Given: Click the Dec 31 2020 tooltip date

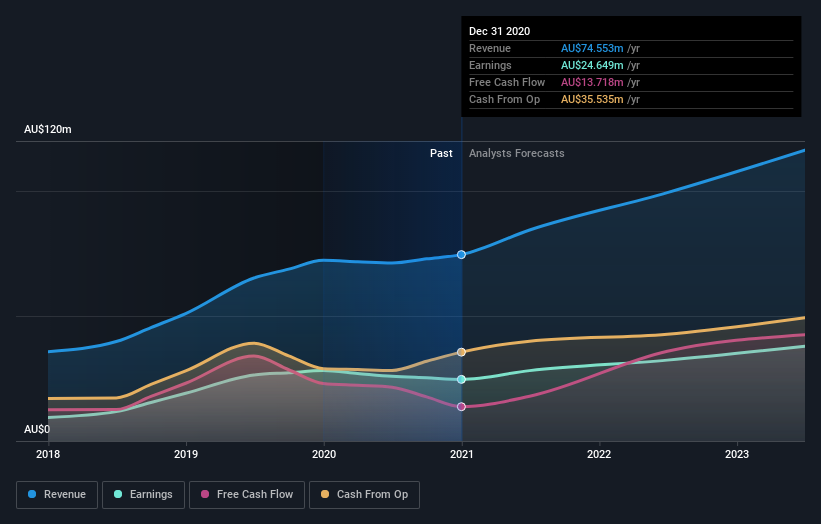Looking at the screenshot, I should coord(500,31).
